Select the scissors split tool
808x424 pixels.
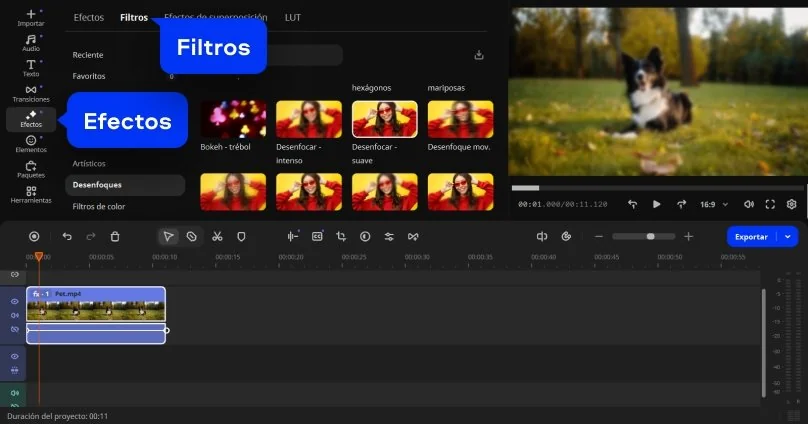coord(217,236)
